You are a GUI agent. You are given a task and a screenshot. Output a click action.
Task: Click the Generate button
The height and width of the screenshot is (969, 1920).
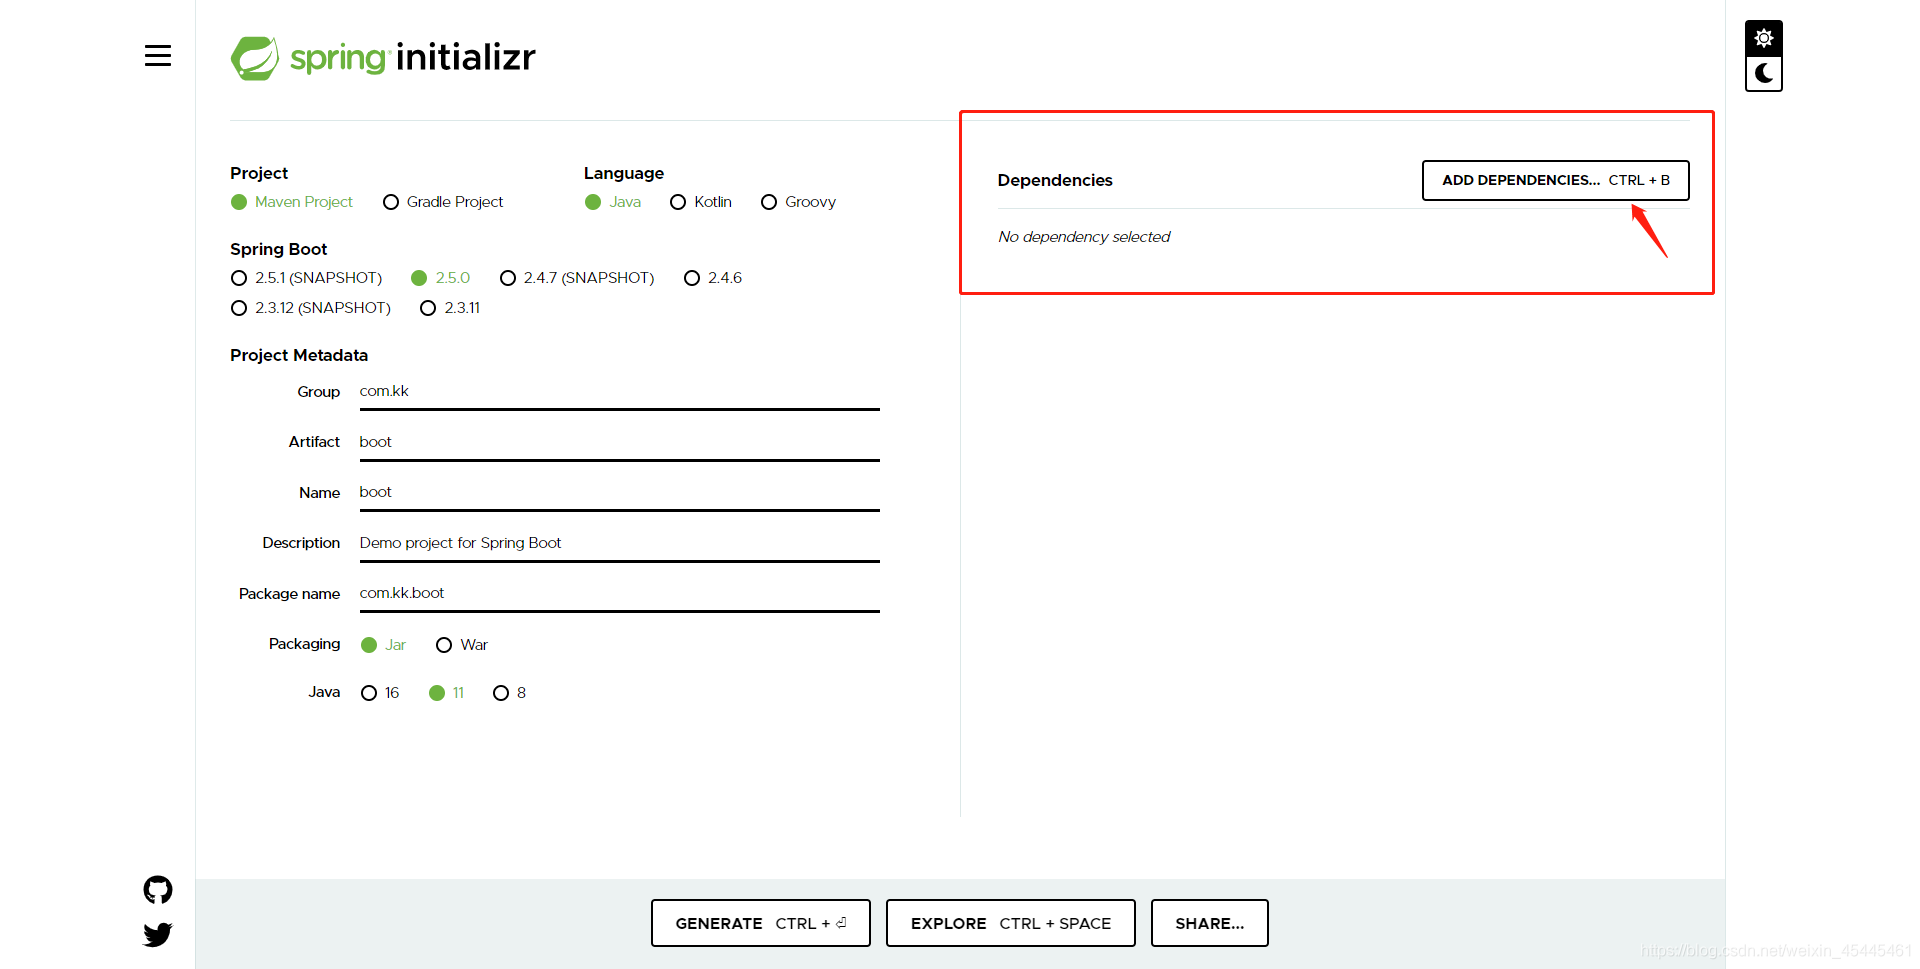pyautogui.click(x=761, y=923)
